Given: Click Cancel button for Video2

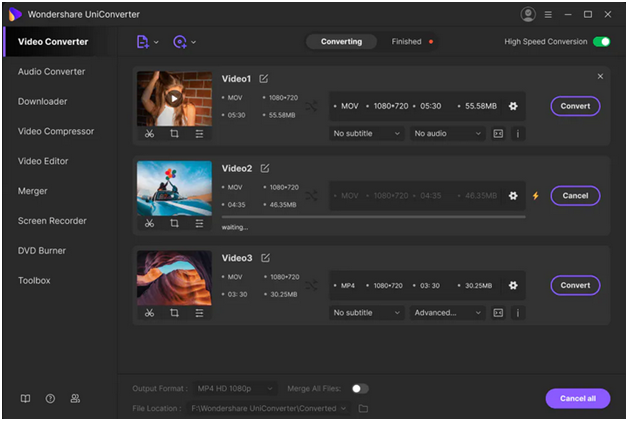Looking at the screenshot, I should [x=575, y=196].
